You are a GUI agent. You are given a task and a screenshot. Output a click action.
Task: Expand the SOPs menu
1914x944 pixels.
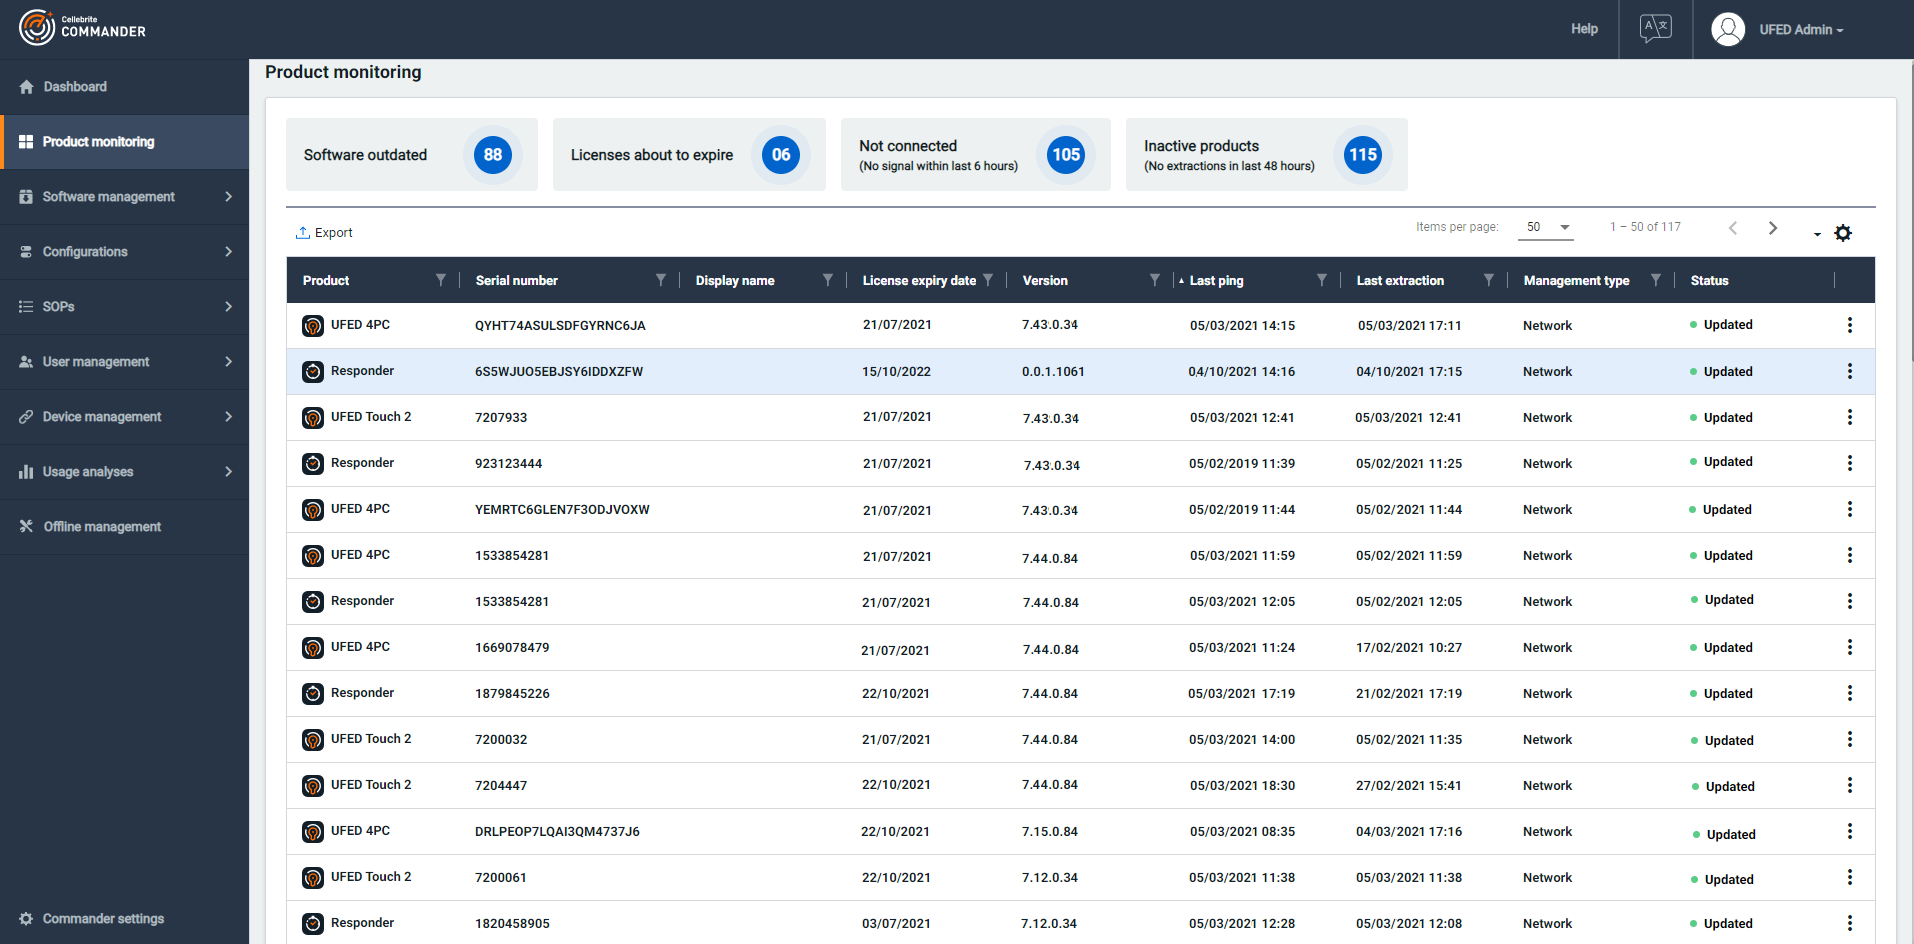click(x=124, y=307)
